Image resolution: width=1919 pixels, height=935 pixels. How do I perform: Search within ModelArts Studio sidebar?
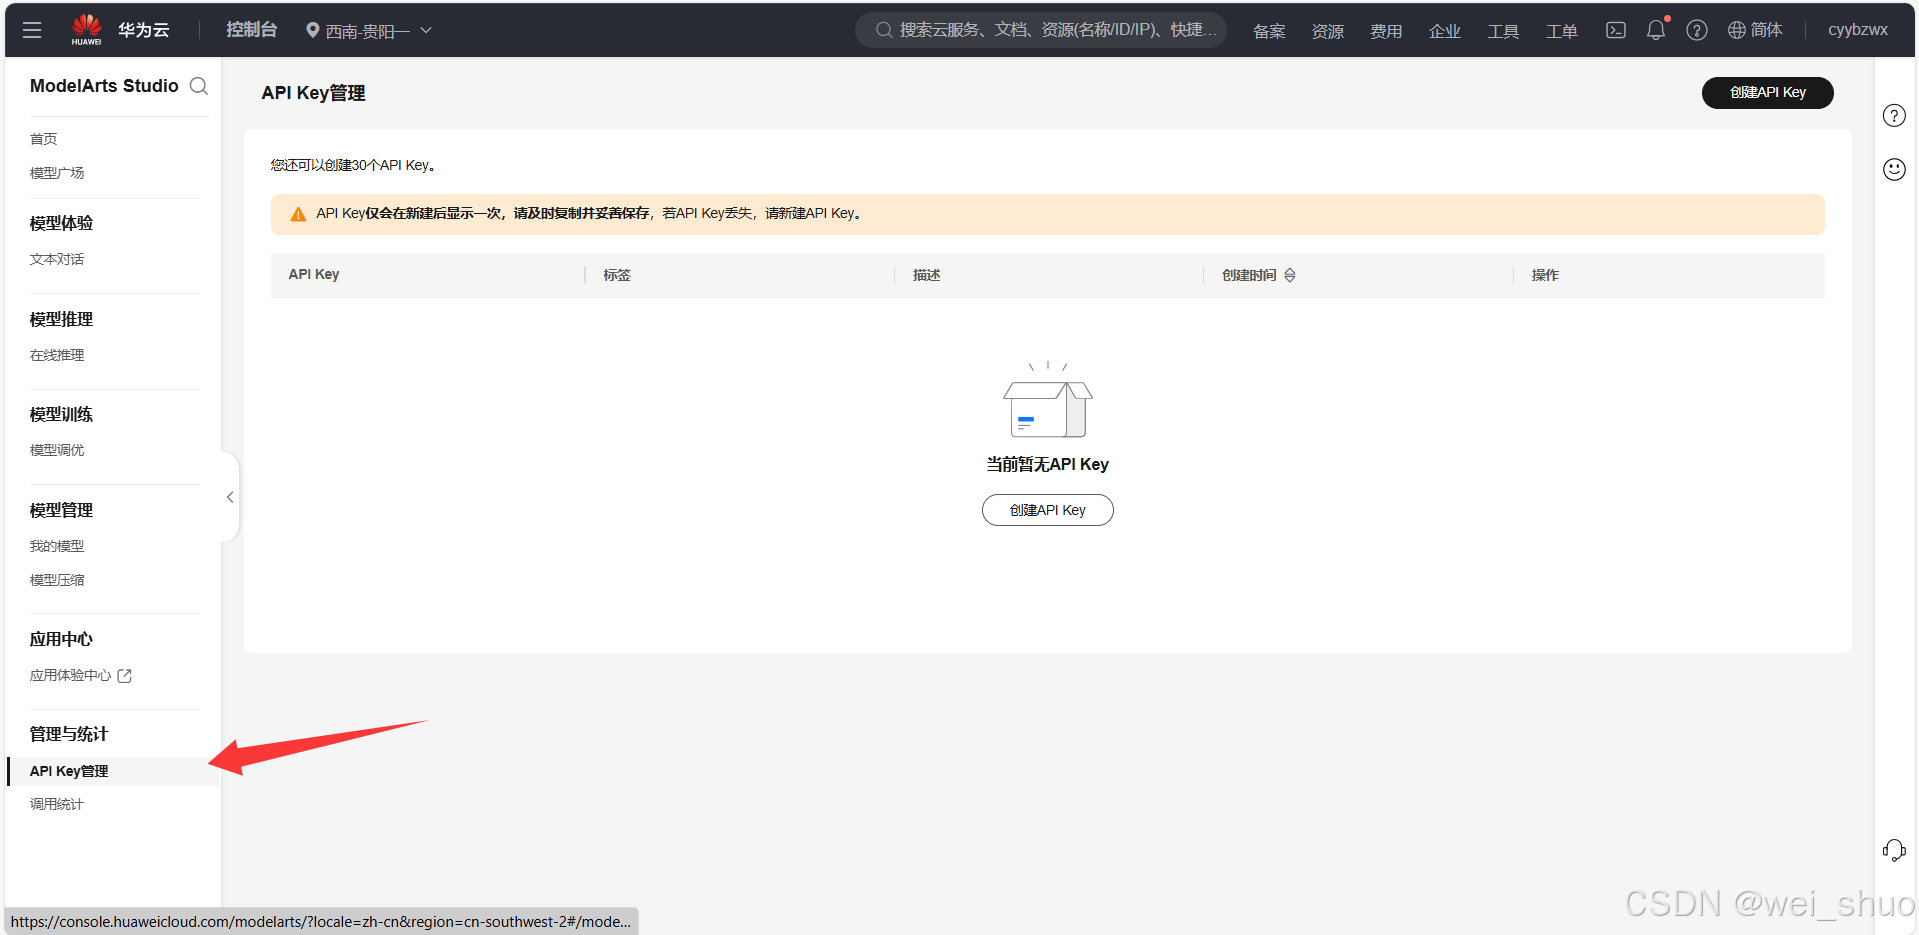(199, 86)
